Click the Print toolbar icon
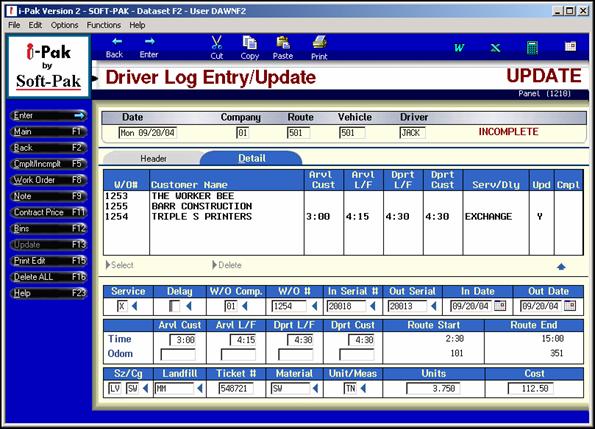The height and width of the screenshot is (429, 595). pos(320,43)
